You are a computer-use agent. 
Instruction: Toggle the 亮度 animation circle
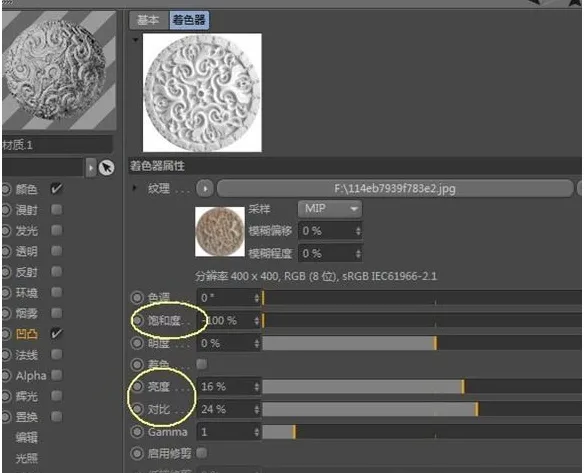coord(137,387)
